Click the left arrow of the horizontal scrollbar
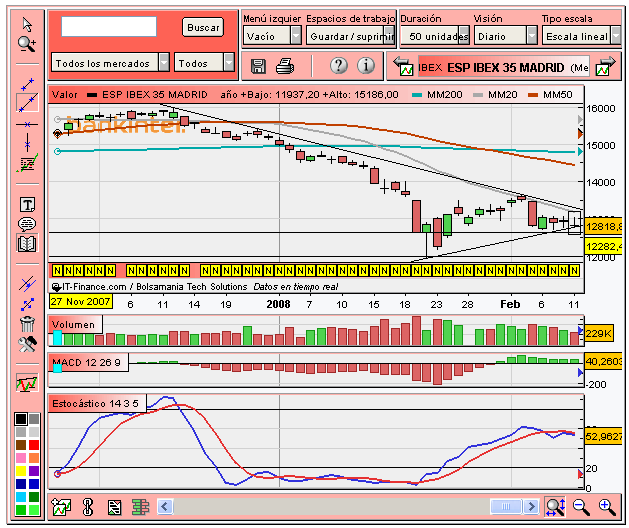 point(165,507)
